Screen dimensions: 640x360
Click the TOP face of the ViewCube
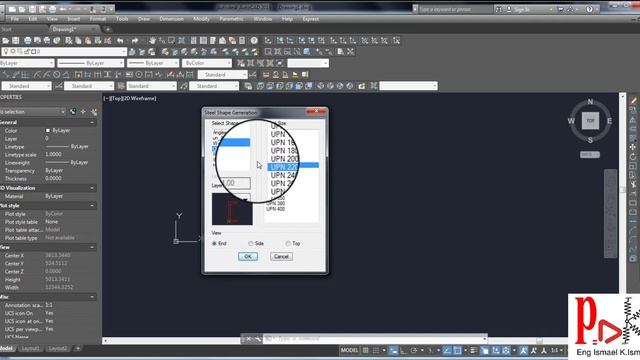coord(590,121)
